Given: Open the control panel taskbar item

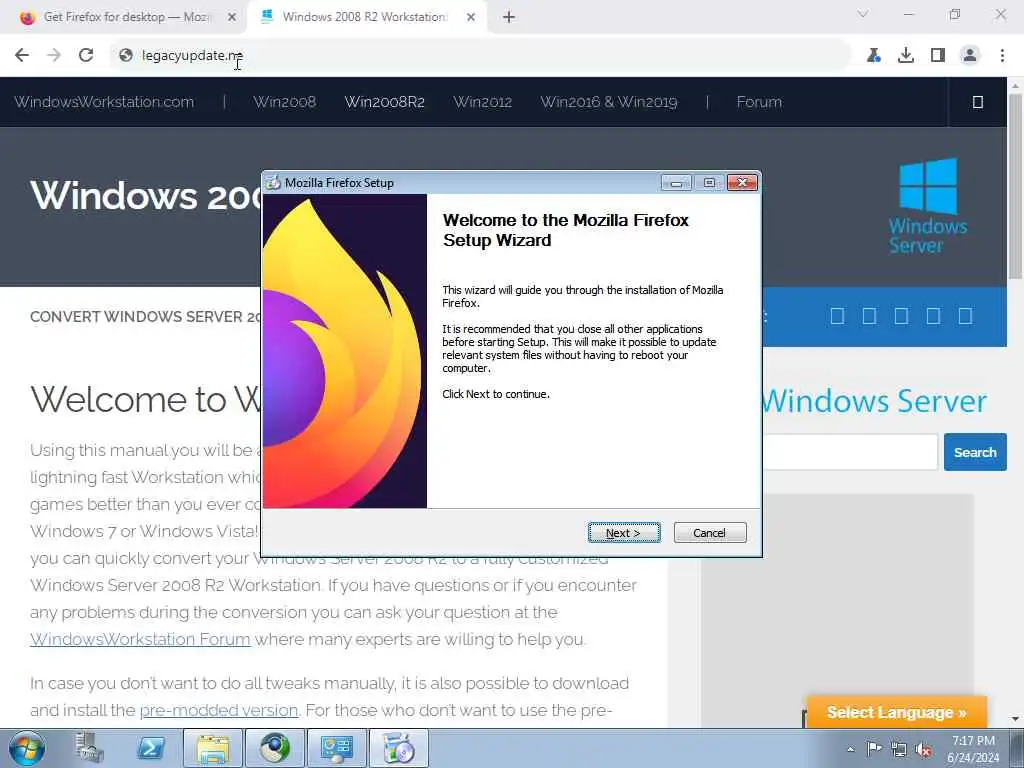Looking at the screenshot, I should 336,748.
